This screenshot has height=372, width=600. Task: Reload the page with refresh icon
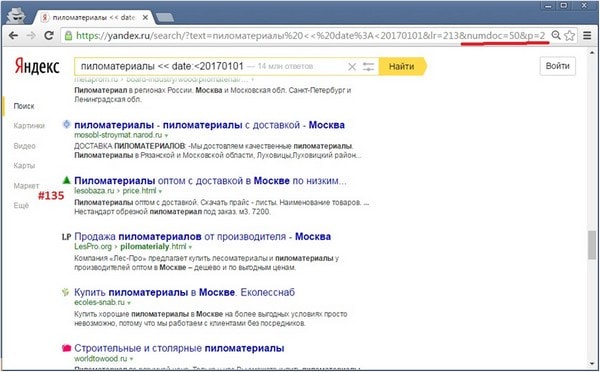[49, 36]
